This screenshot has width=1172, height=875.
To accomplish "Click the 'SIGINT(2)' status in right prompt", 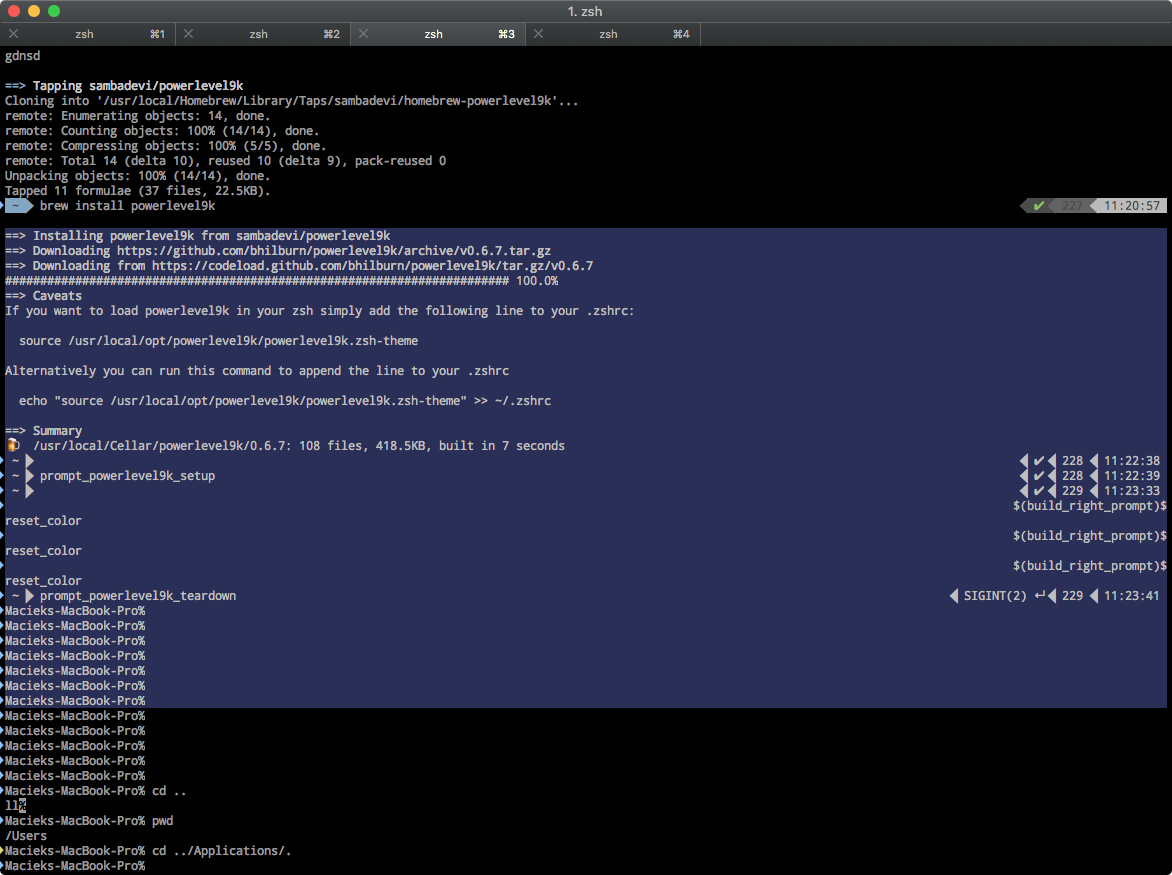I will (x=995, y=596).
